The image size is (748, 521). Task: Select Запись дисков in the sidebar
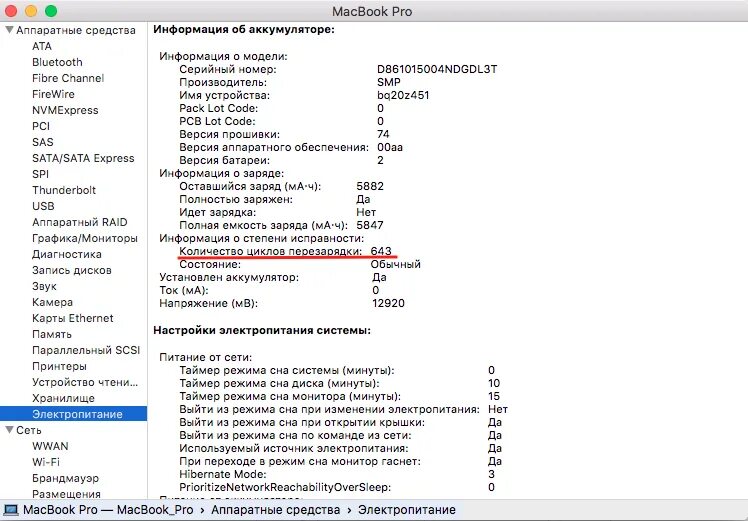click(x=72, y=270)
